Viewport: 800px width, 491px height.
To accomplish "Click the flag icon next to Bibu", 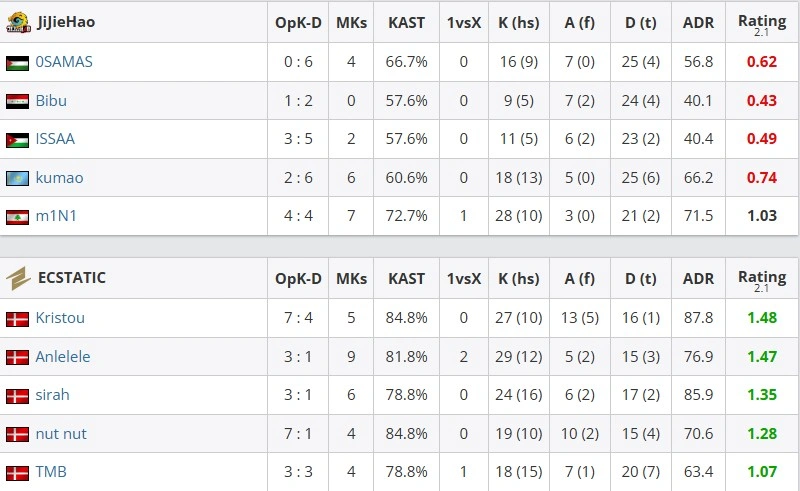I will point(17,101).
